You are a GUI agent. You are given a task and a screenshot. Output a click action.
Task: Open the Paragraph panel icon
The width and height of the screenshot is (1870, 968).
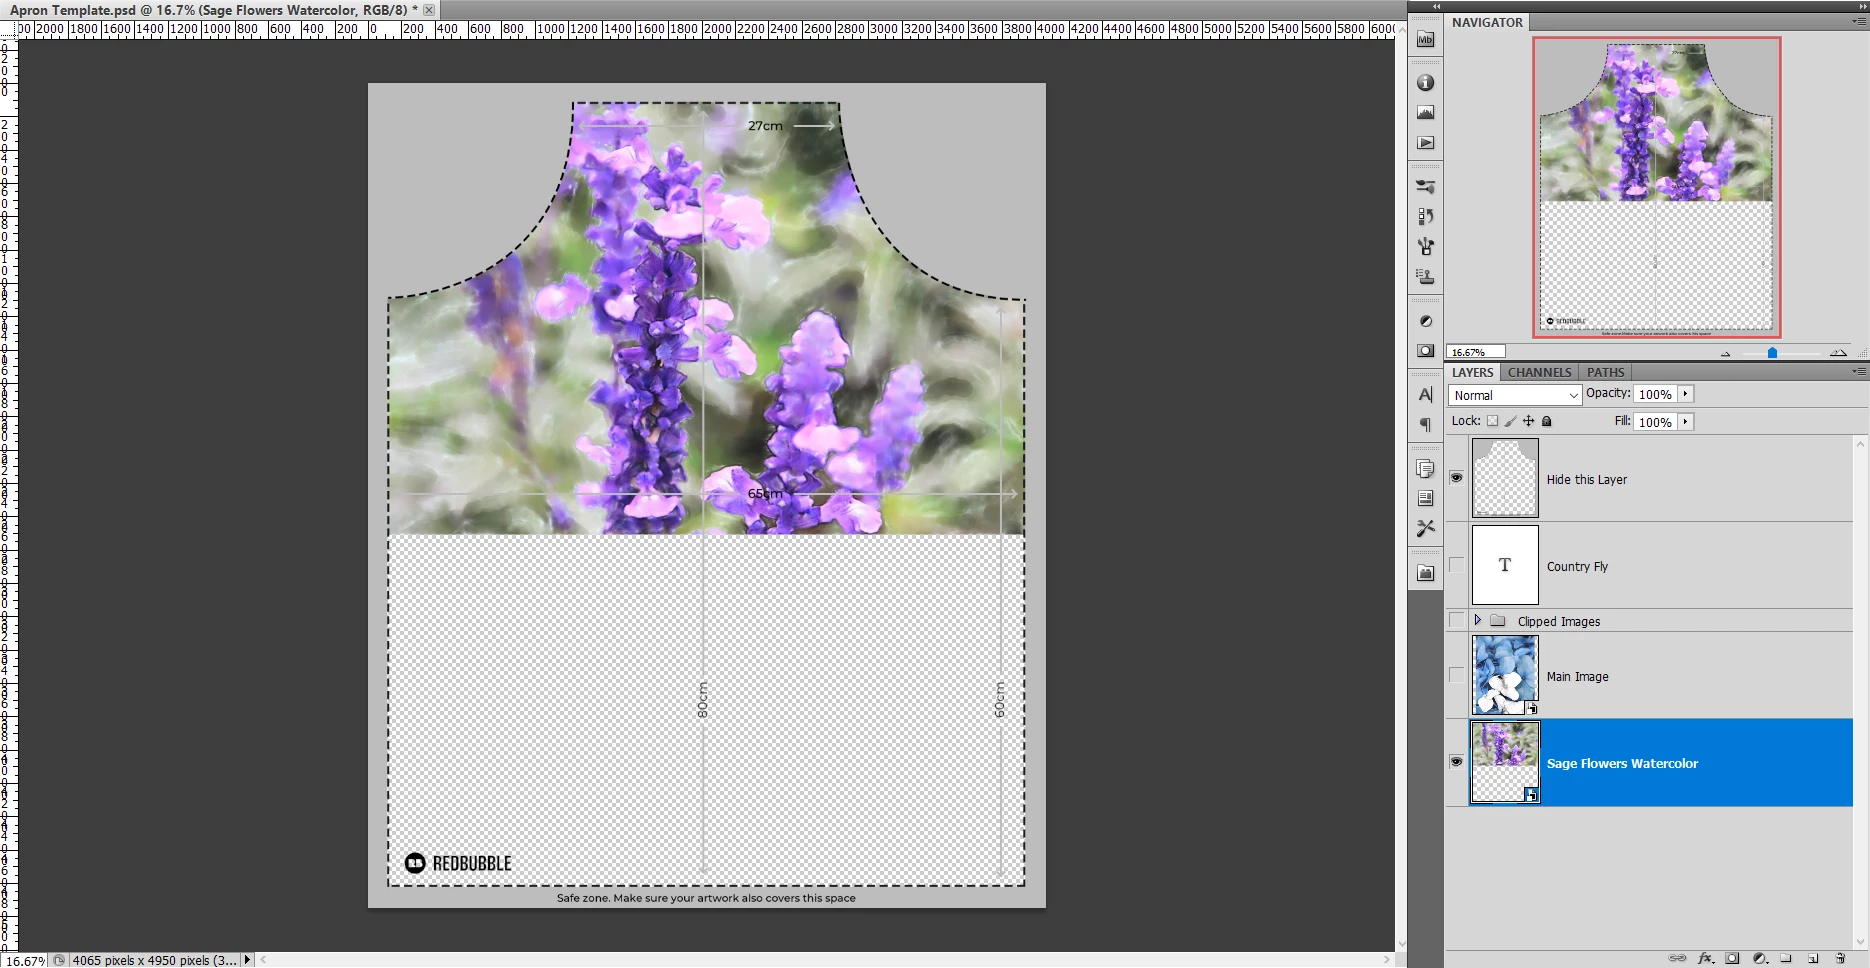pyautogui.click(x=1425, y=425)
